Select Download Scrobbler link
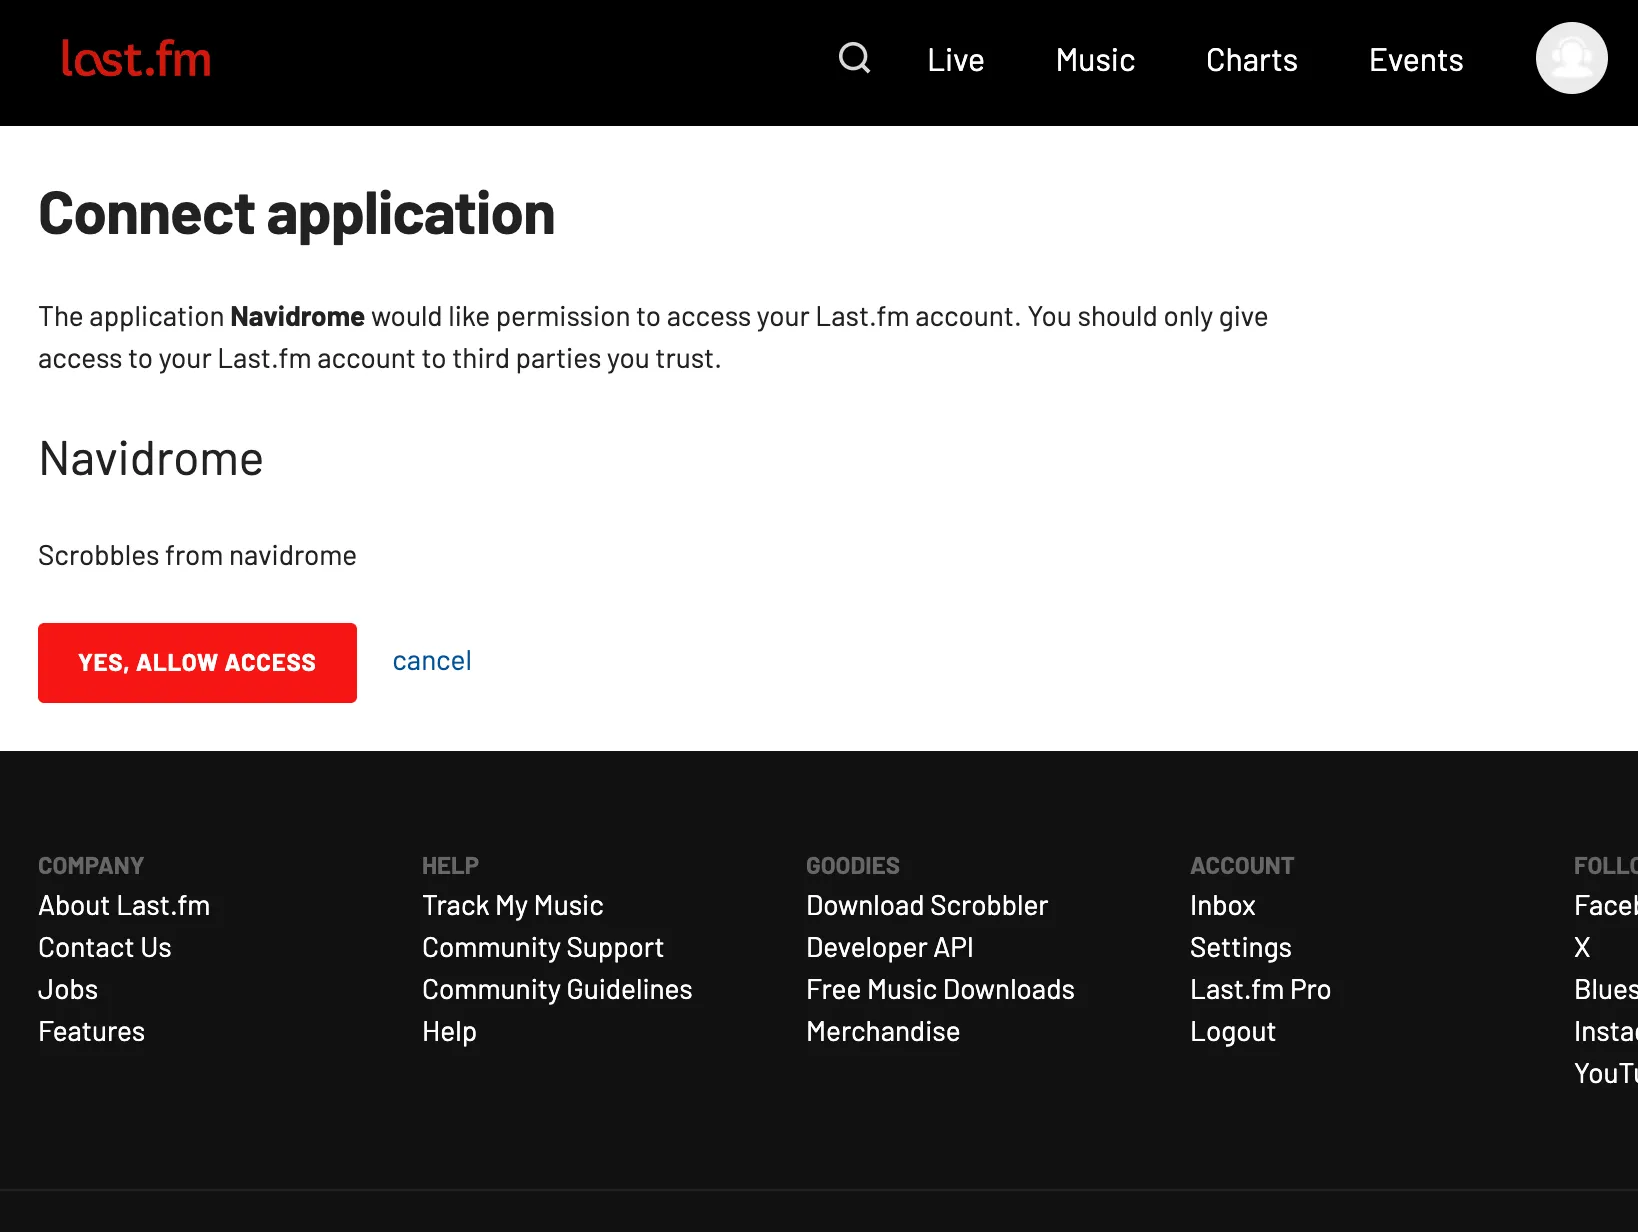Viewport: 1638px width, 1232px height. (x=926, y=905)
